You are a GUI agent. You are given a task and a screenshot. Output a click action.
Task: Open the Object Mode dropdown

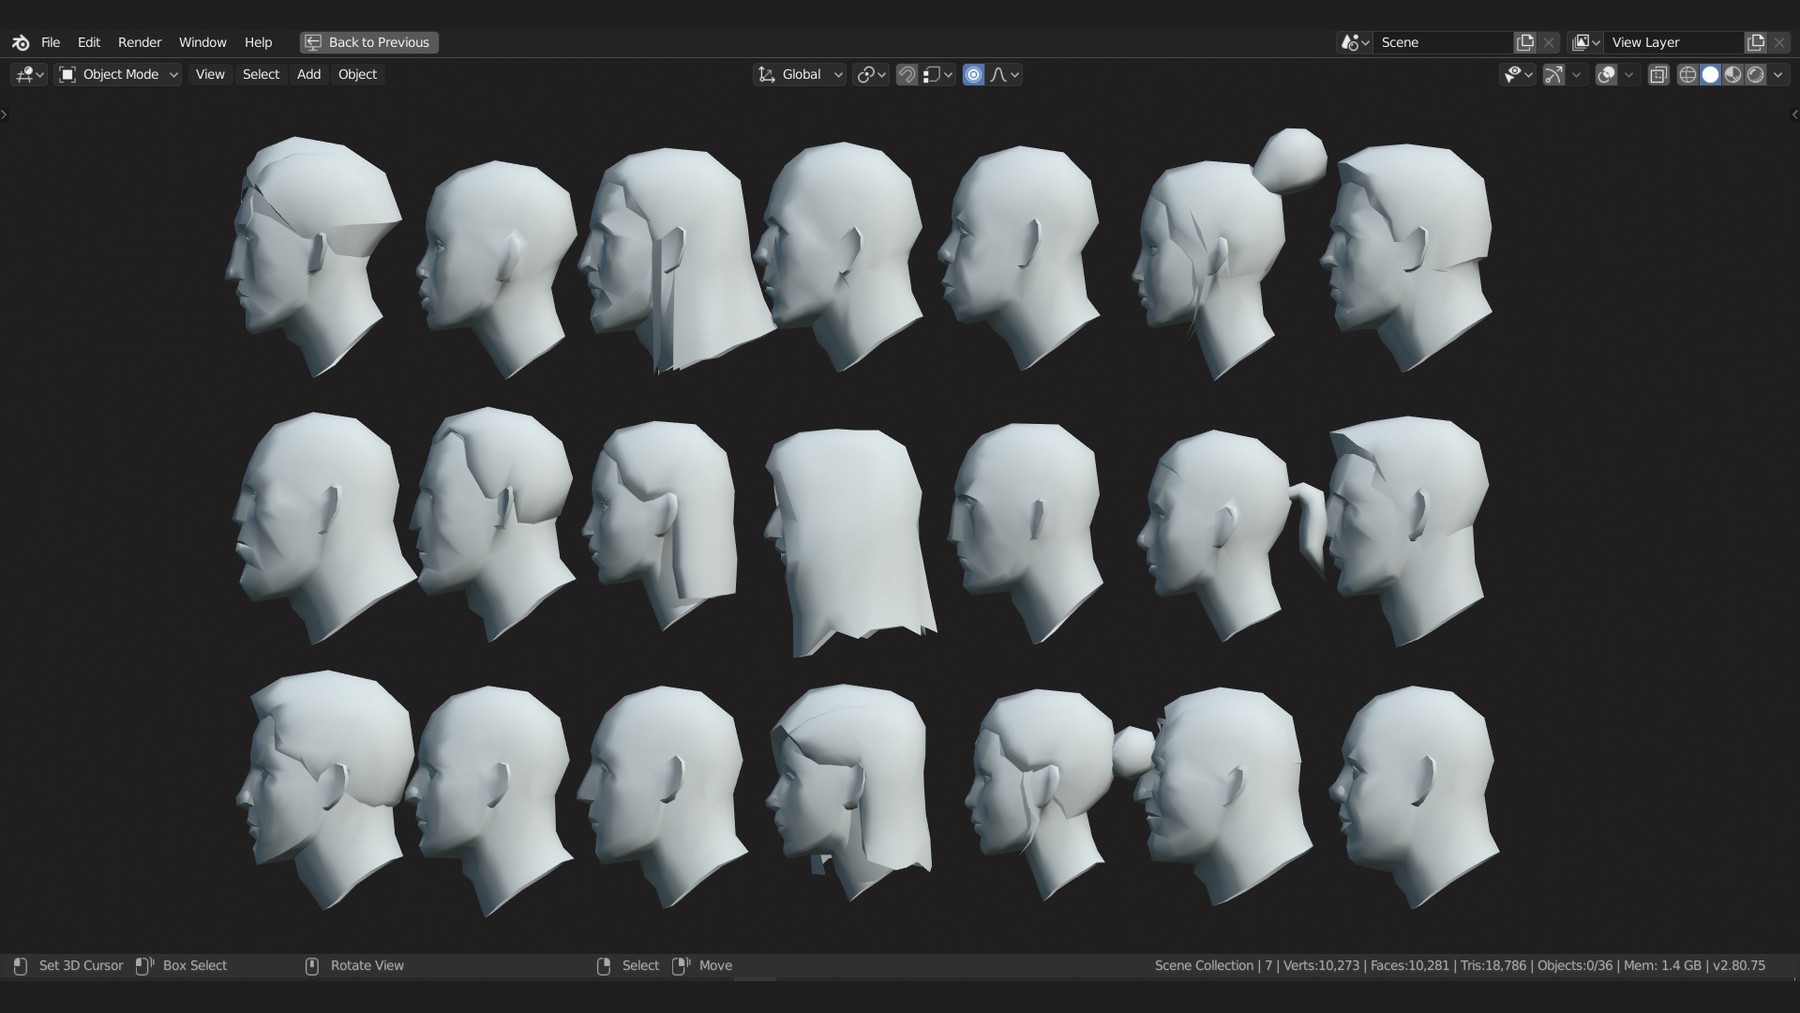click(117, 74)
